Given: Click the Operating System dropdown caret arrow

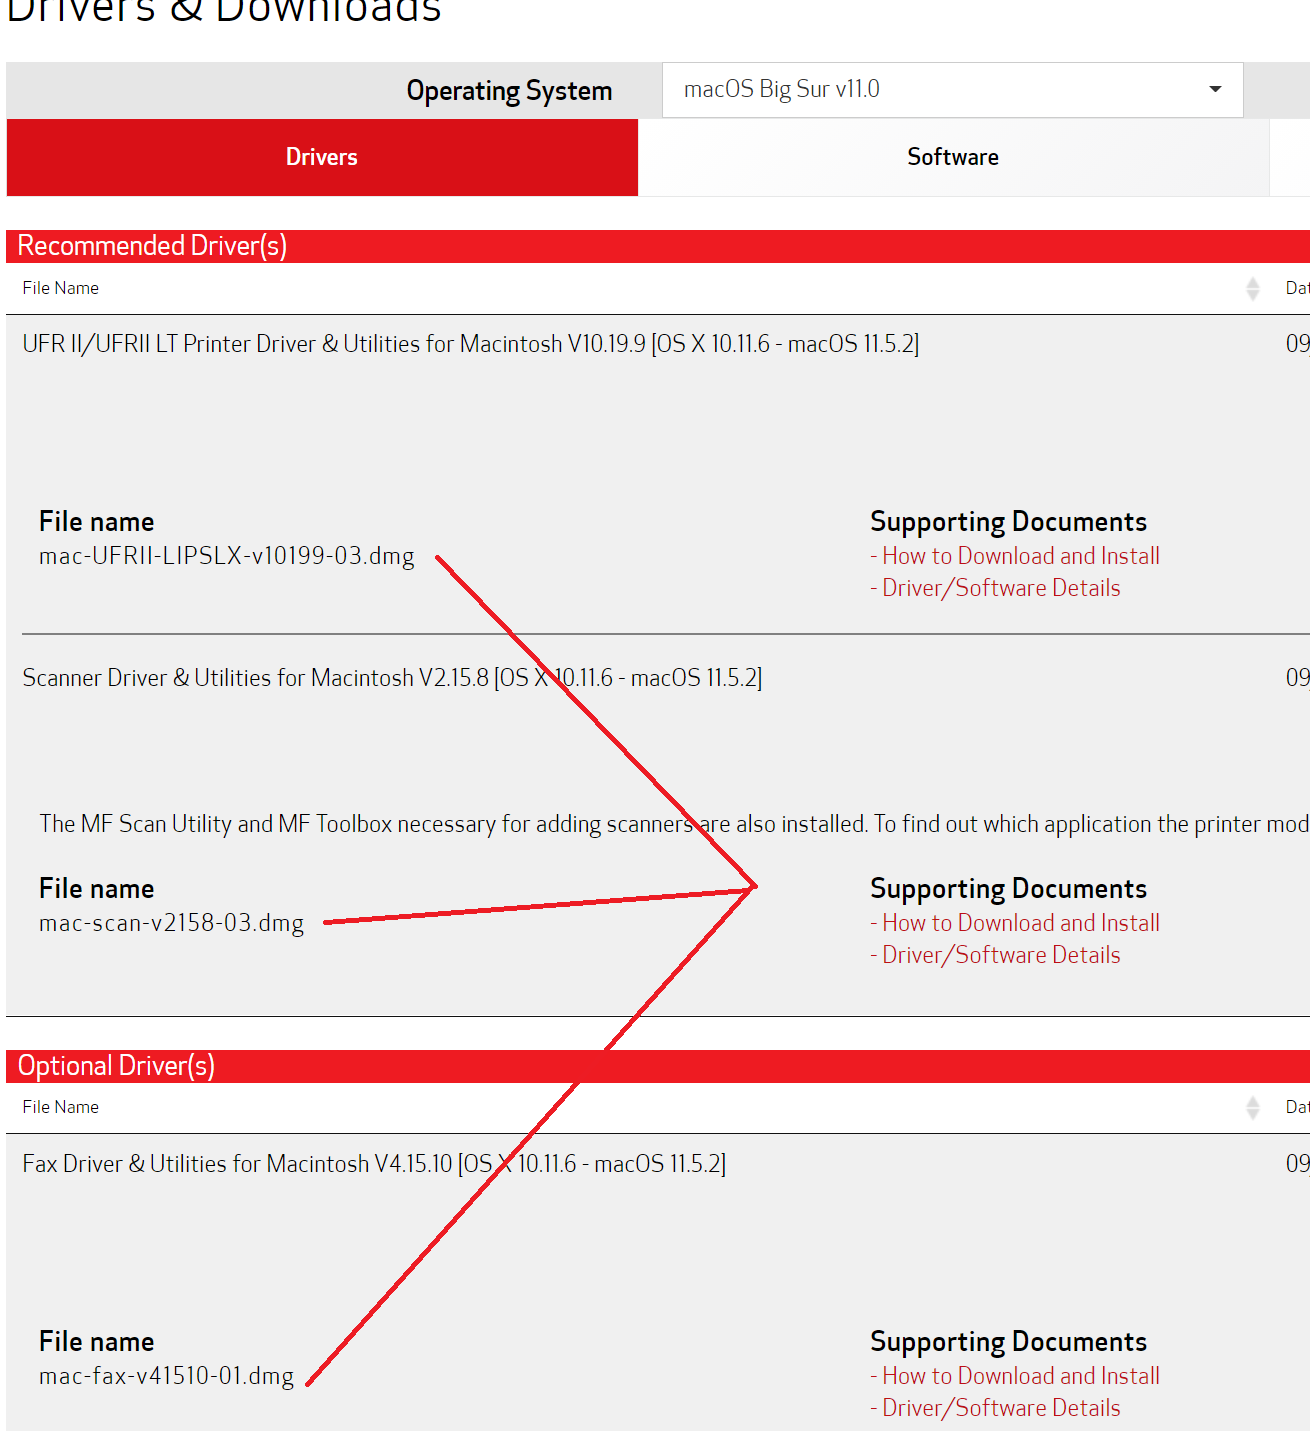Looking at the screenshot, I should [x=1215, y=89].
